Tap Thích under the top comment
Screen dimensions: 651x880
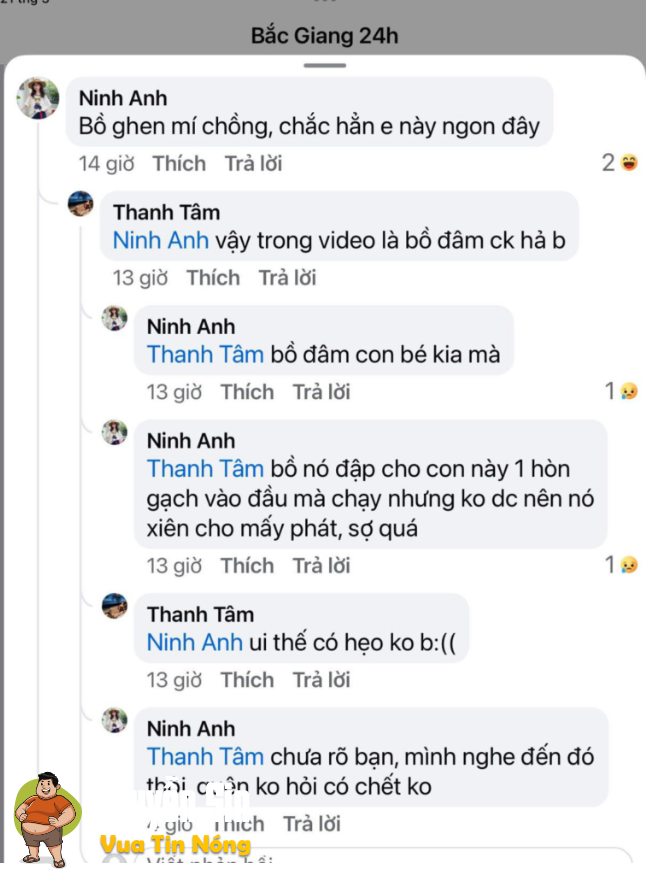[179, 163]
